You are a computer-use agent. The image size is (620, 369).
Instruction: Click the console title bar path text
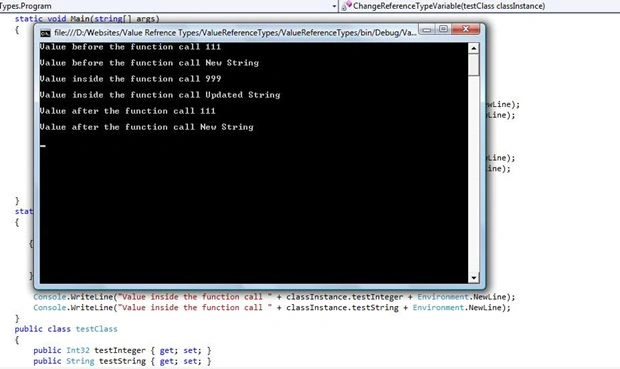[x=235, y=33]
